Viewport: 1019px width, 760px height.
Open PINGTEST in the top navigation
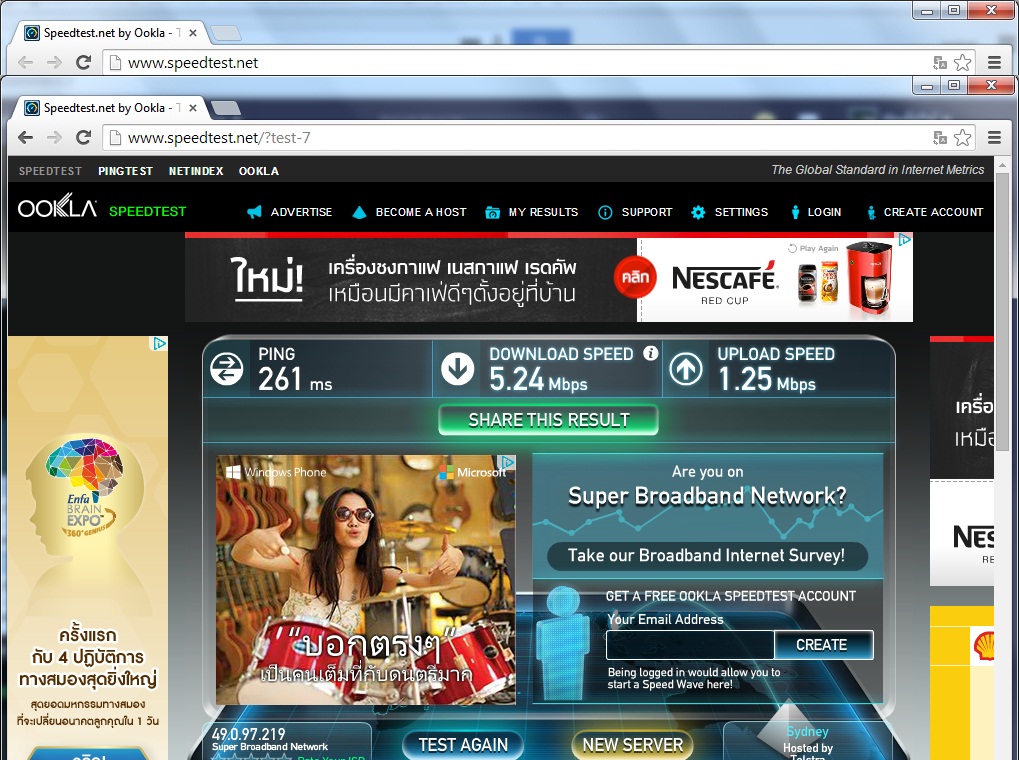tap(125, 171)
